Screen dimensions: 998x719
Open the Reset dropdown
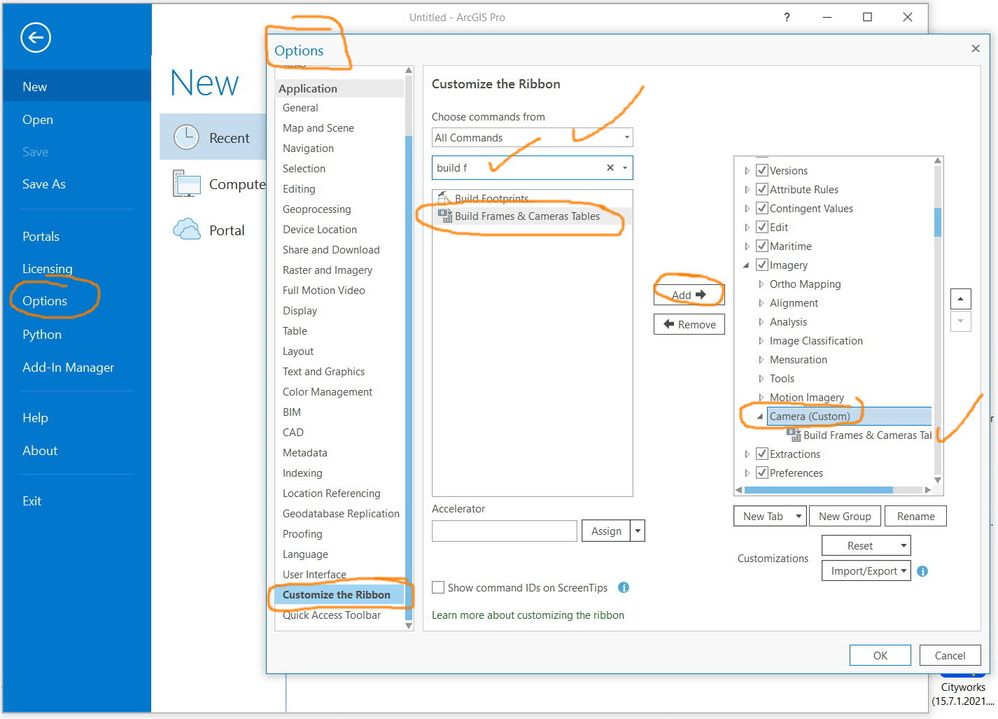pyautogui.click(x=866, y=545)
